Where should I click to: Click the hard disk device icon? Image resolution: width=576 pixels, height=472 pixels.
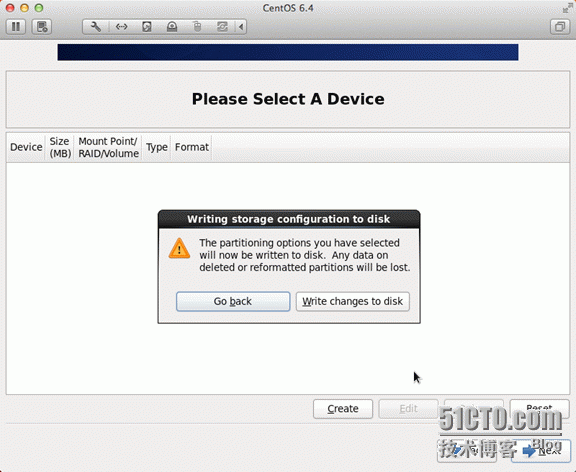point(147,27)
